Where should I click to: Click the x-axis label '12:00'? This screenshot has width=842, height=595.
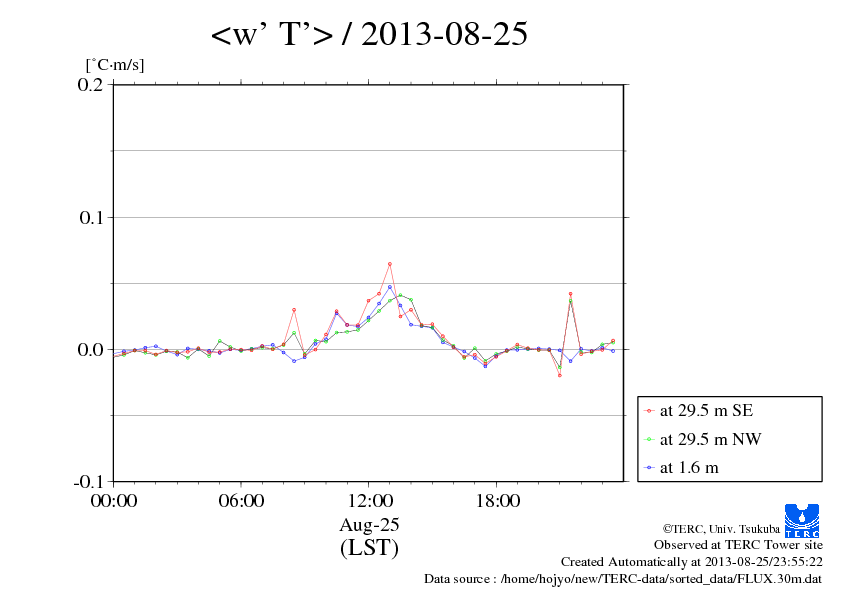pos(370,501)
